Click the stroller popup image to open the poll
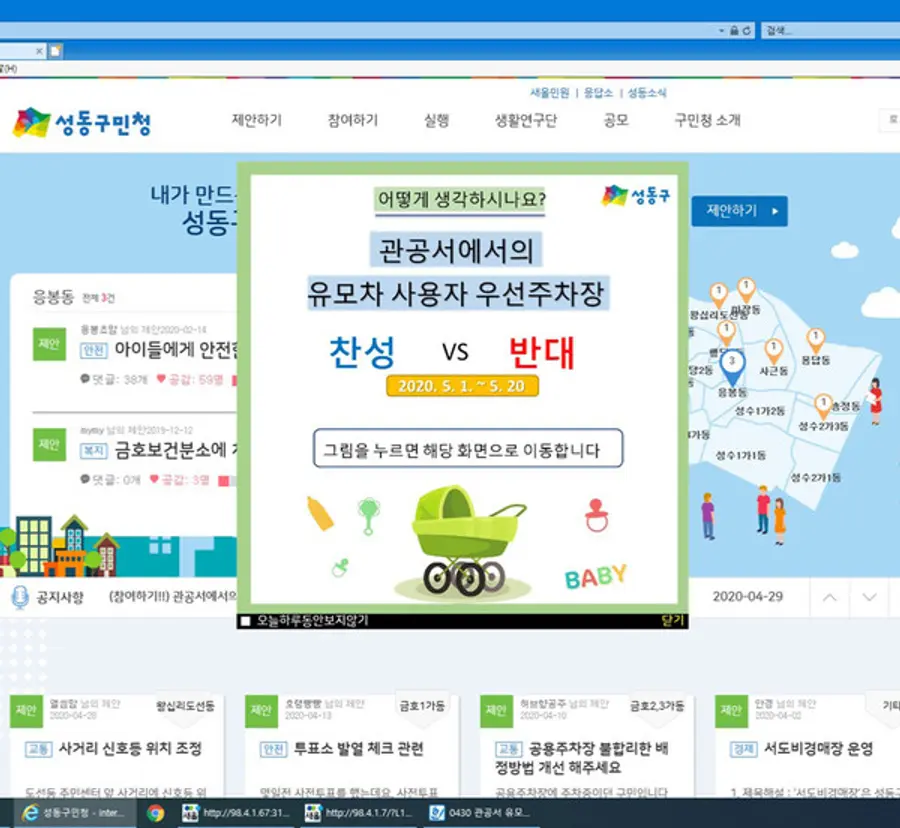The width and height of the screenshot is (900, 828). click(x=464, y=389)
